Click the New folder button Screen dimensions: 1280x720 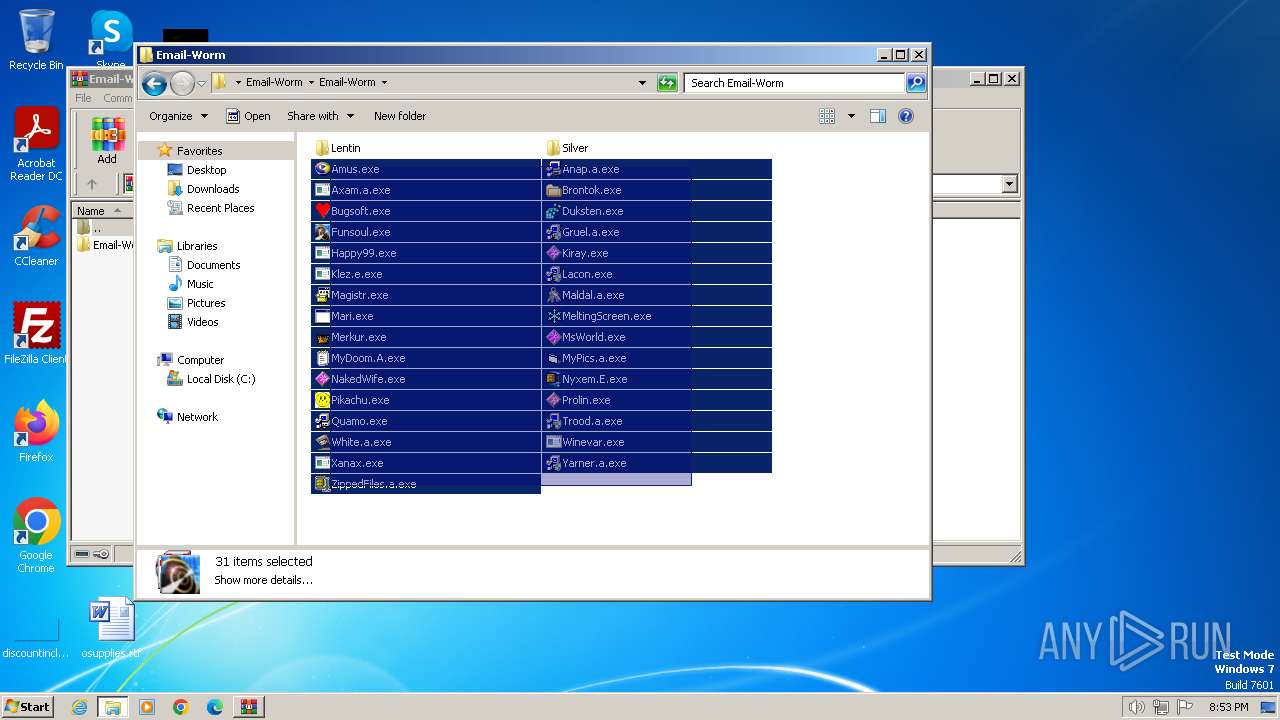click(x=400, y=116)
